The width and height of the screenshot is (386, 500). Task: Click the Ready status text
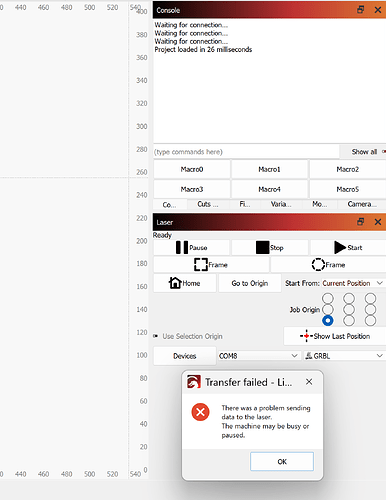tap(162, 235)
